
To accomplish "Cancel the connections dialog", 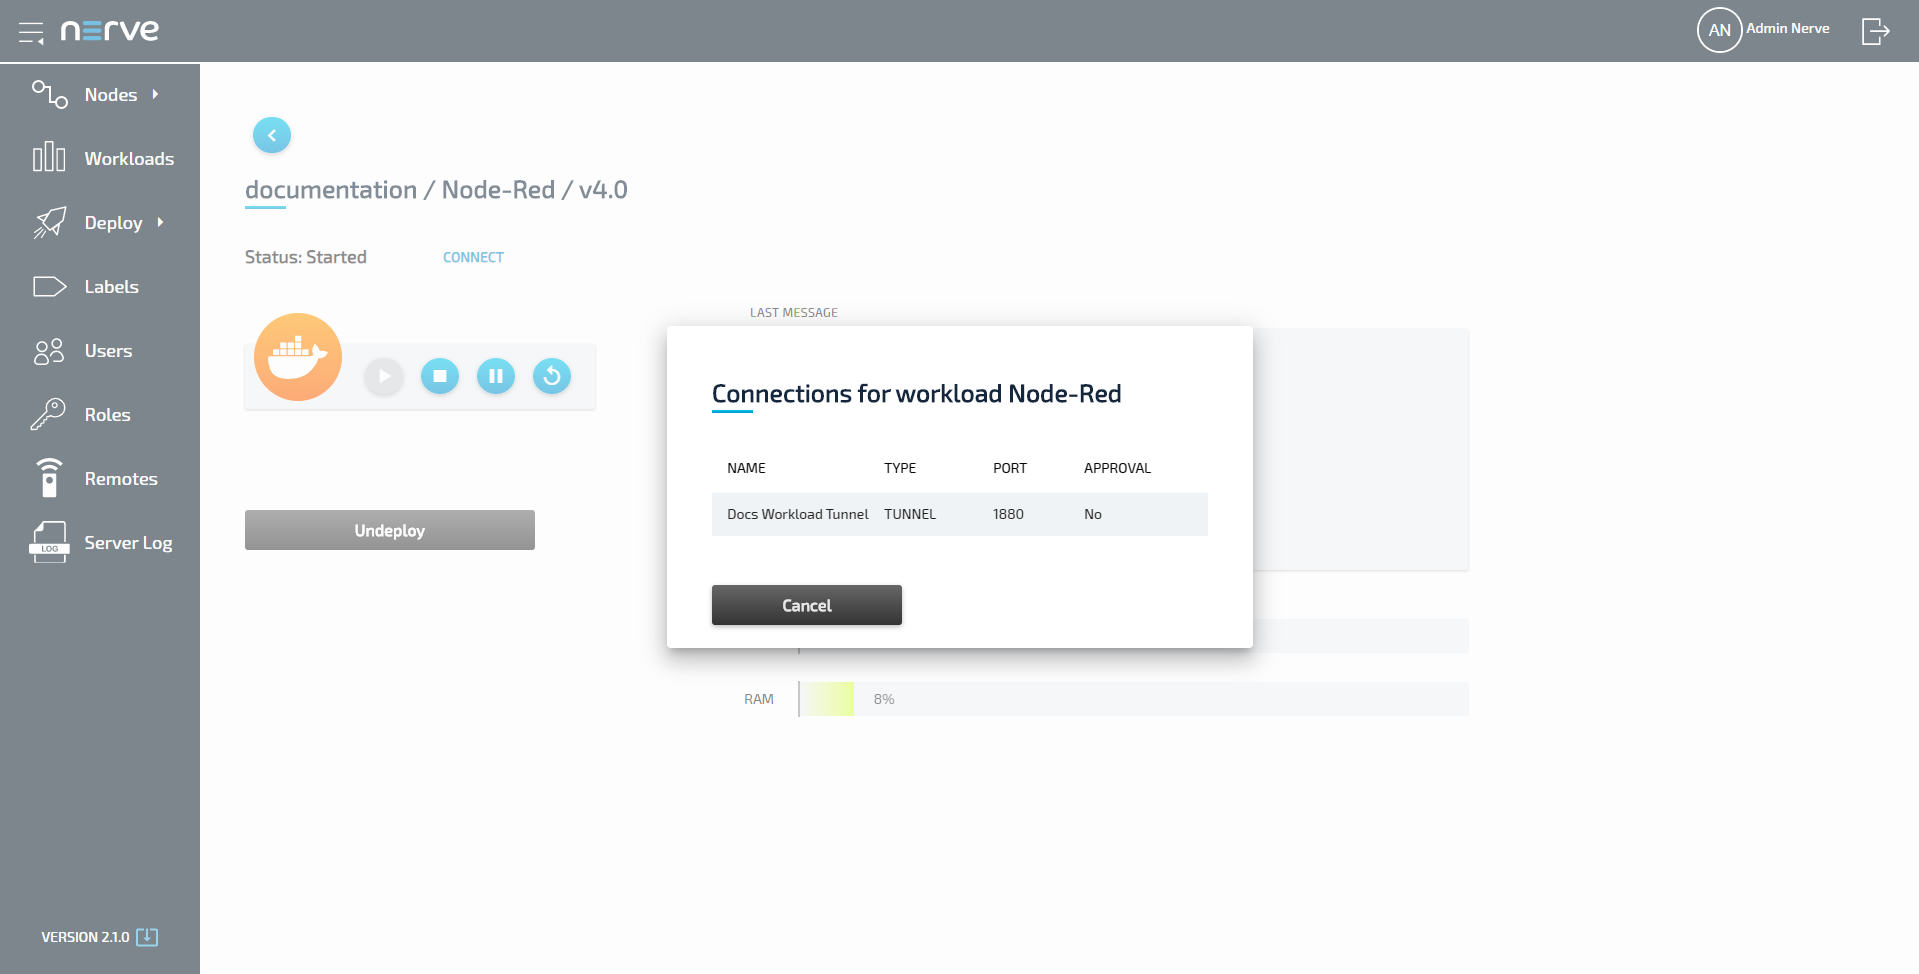I will (806, 605).
